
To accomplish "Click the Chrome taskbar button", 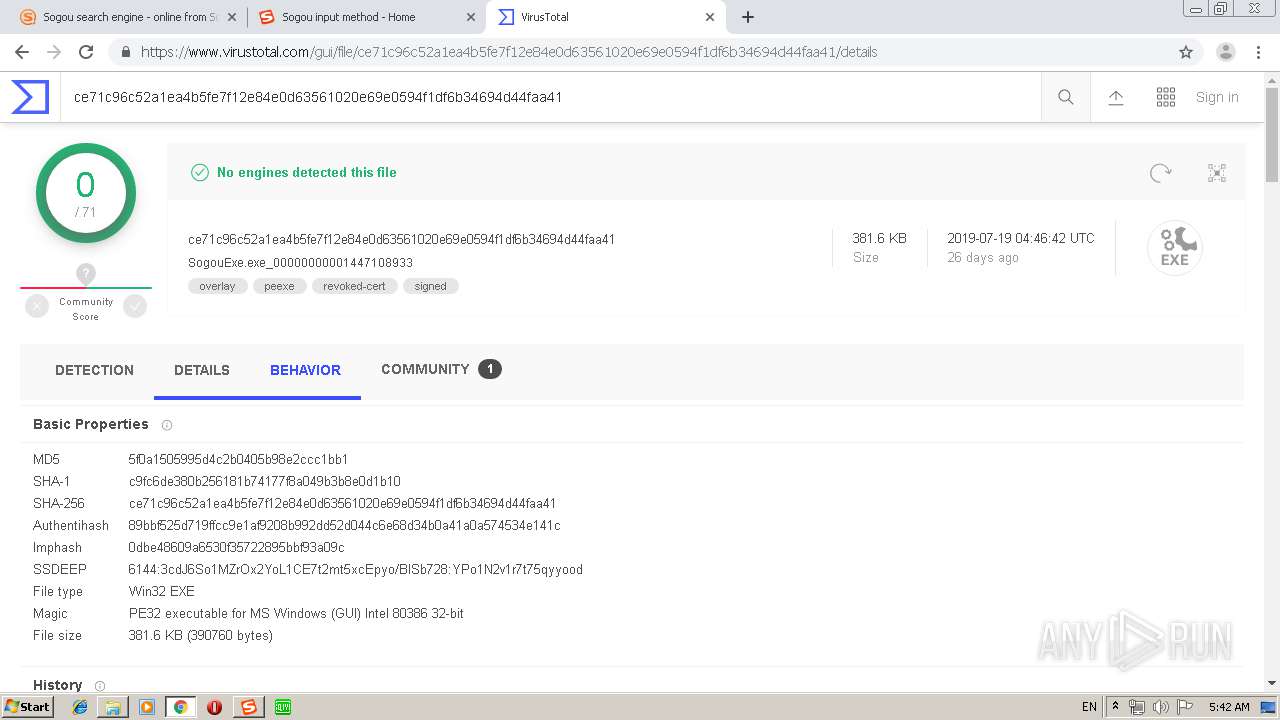I will pos(180,707).
